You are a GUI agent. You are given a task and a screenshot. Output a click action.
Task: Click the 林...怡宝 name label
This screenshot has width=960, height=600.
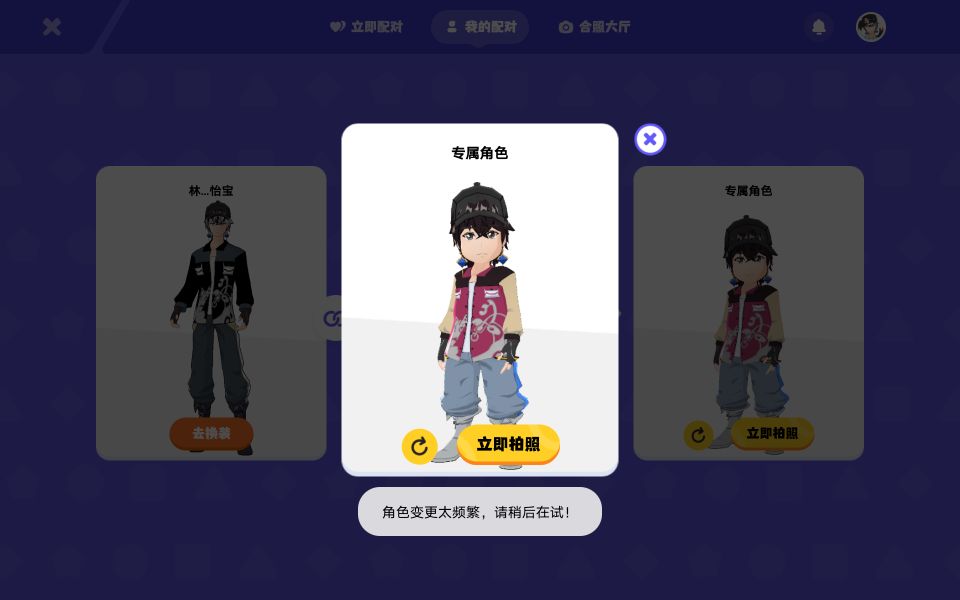[x=211, y=191]
